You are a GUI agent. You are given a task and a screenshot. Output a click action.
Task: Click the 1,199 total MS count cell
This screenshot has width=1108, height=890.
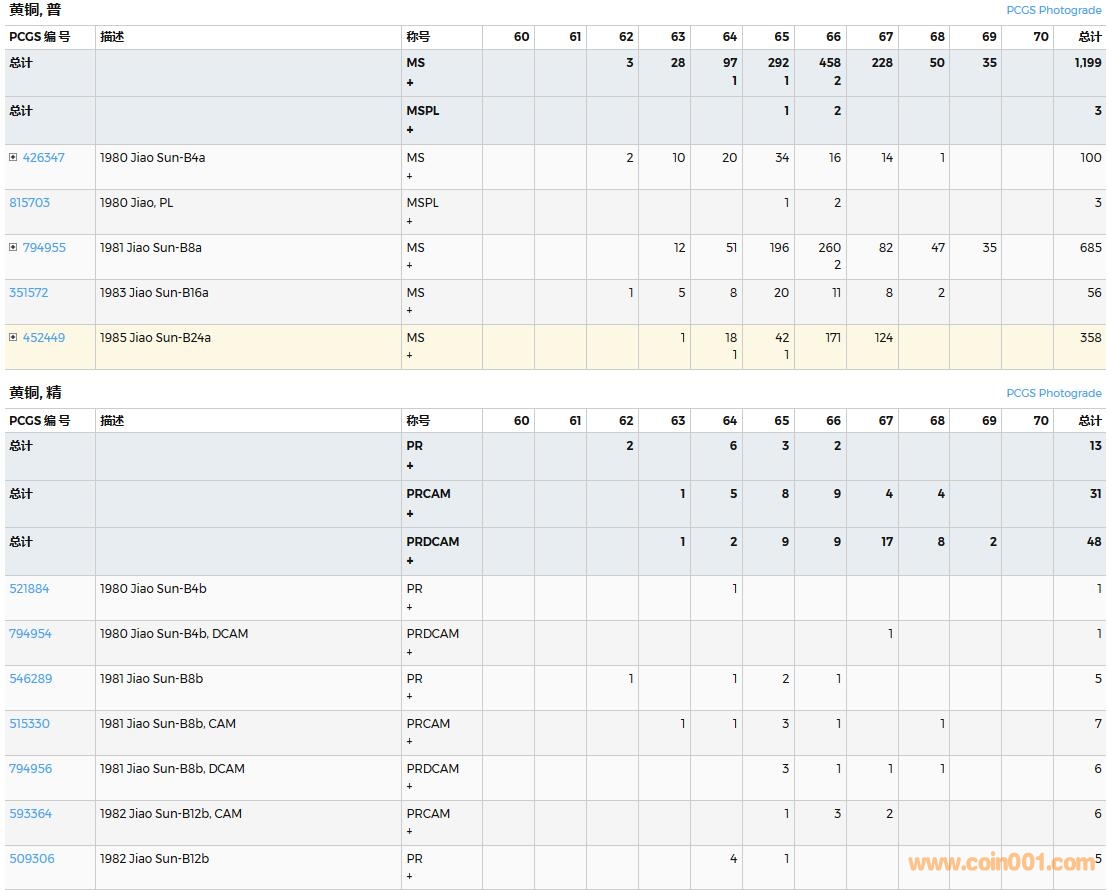[1086, 63]
